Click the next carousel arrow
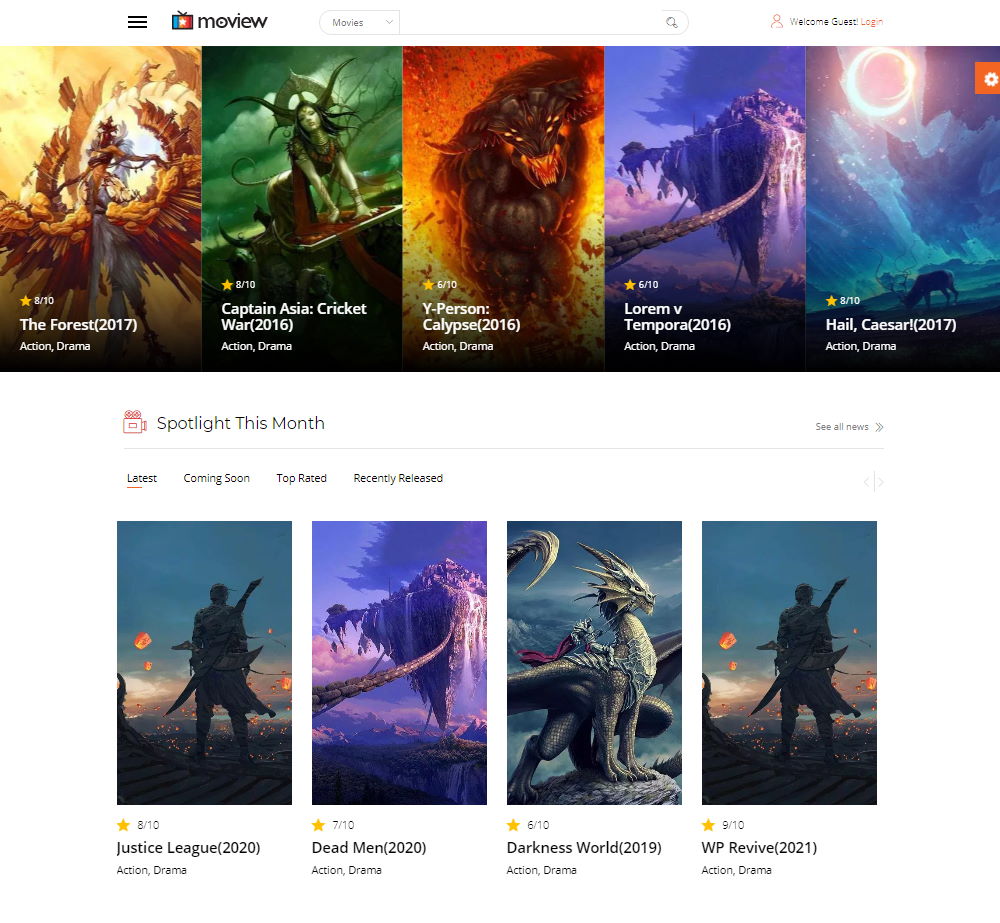This screenshot has width=1000, height=923. (880, 482)
